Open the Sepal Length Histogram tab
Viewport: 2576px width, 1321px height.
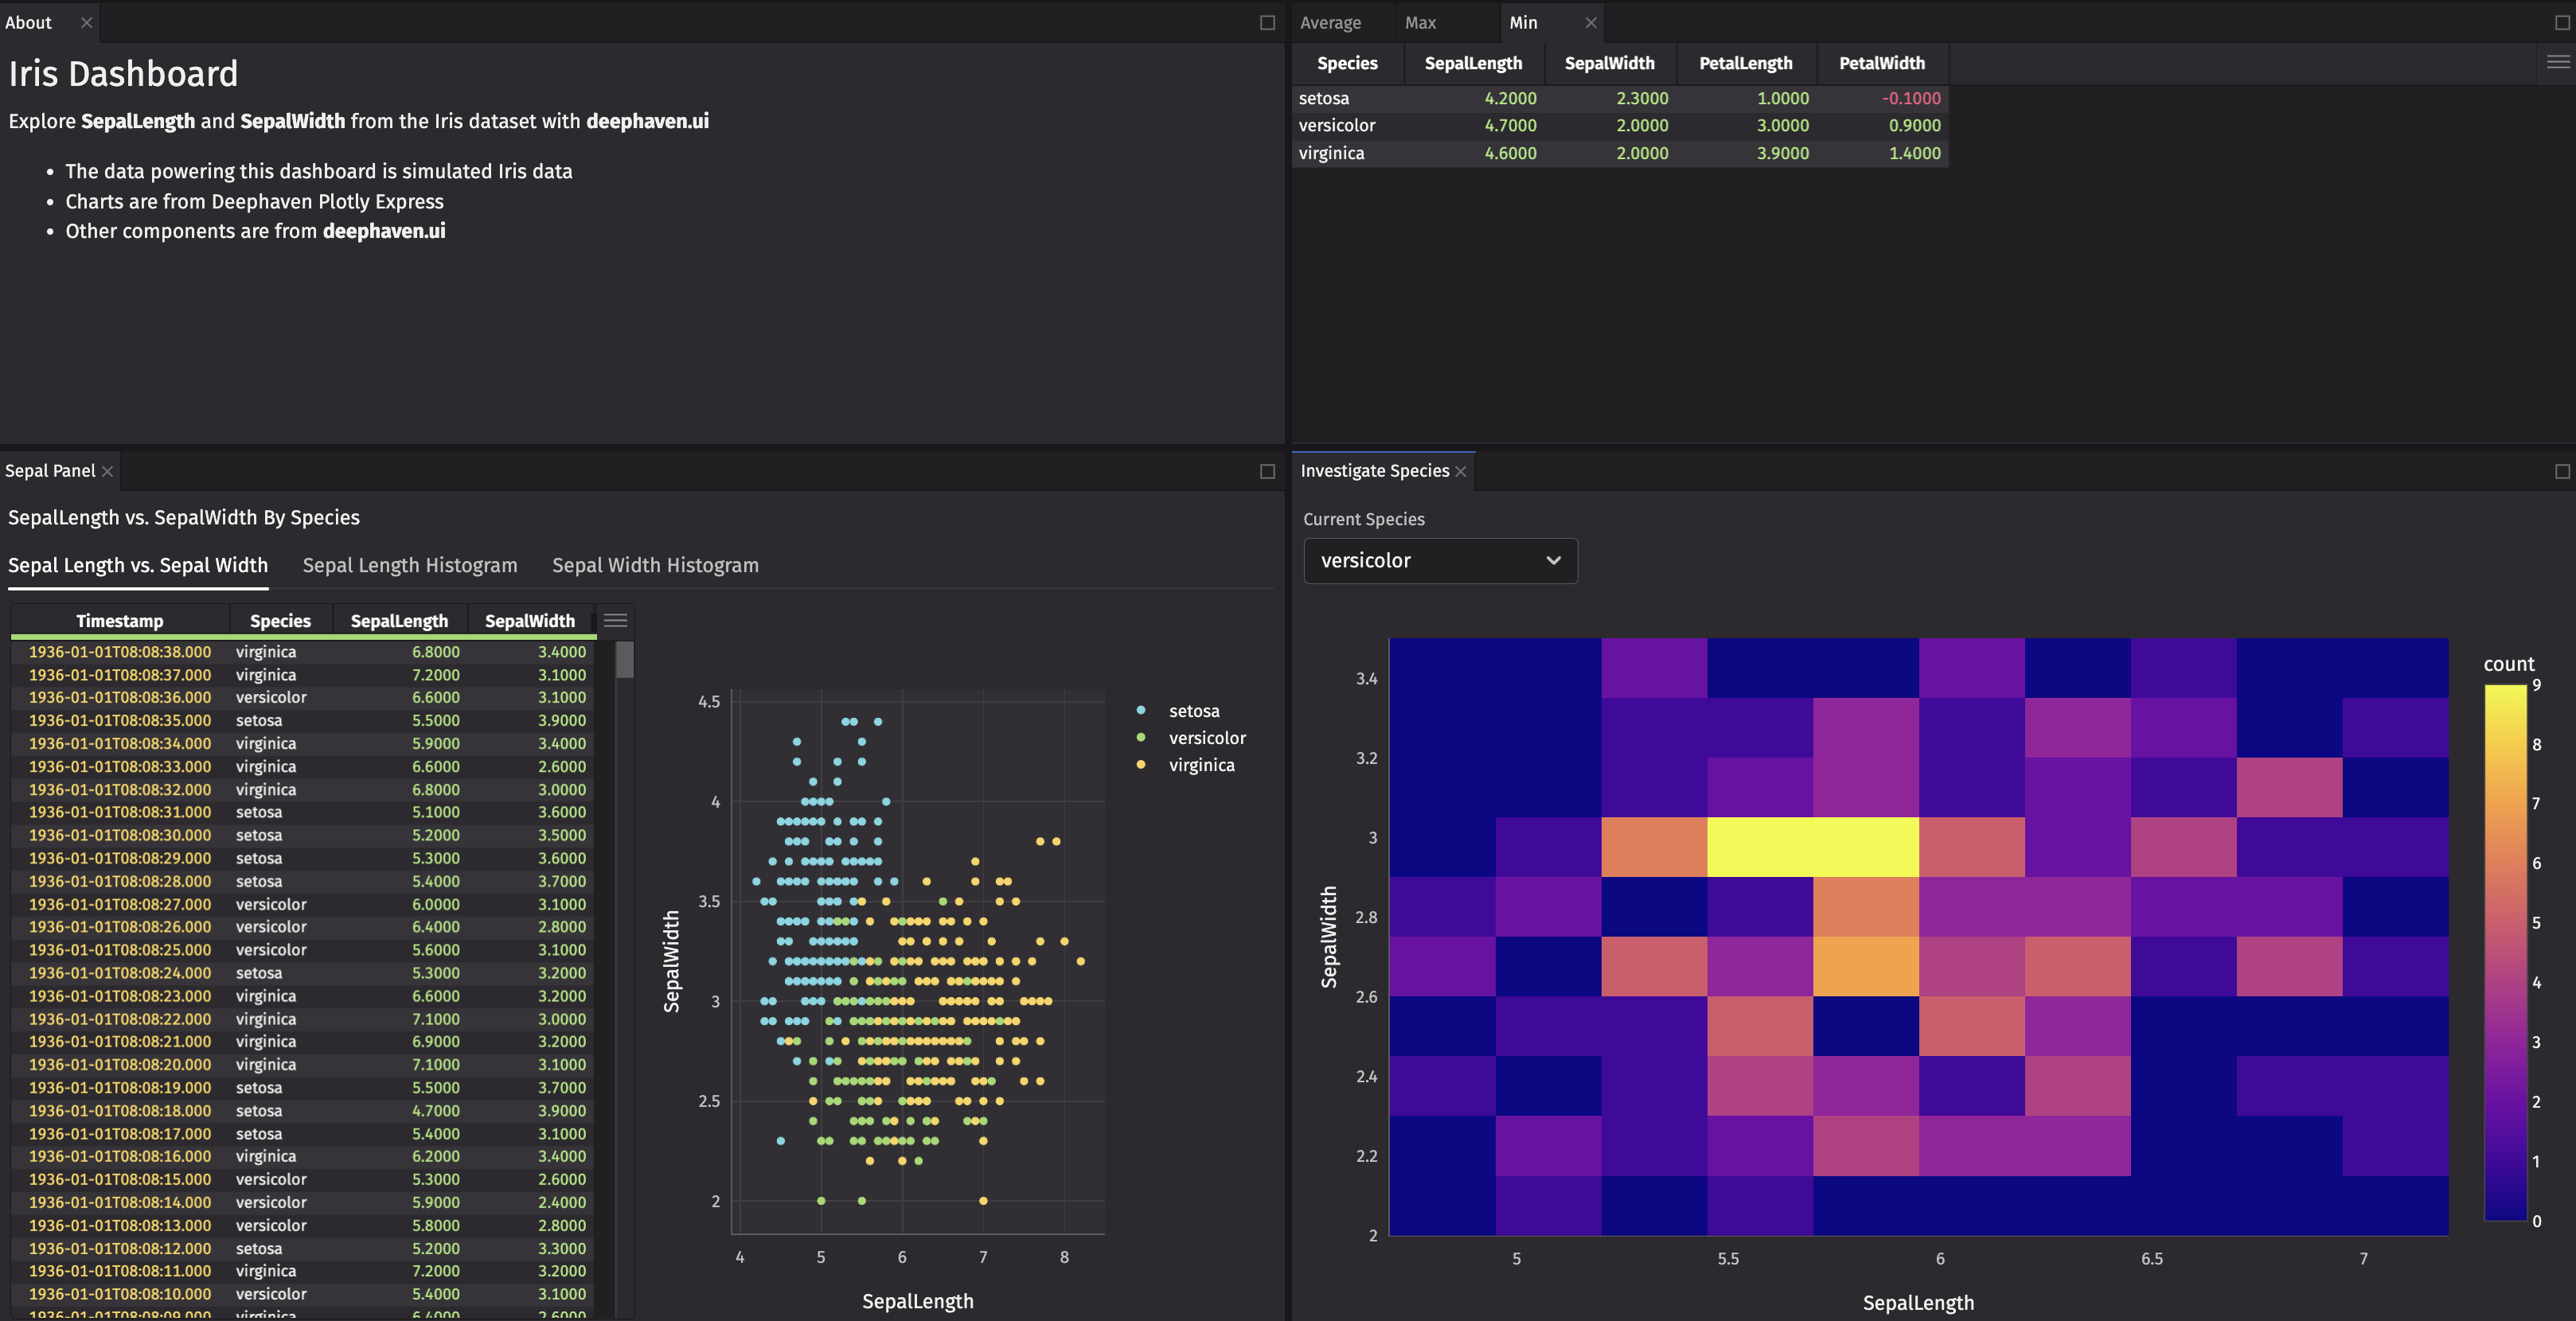(410, 565)
